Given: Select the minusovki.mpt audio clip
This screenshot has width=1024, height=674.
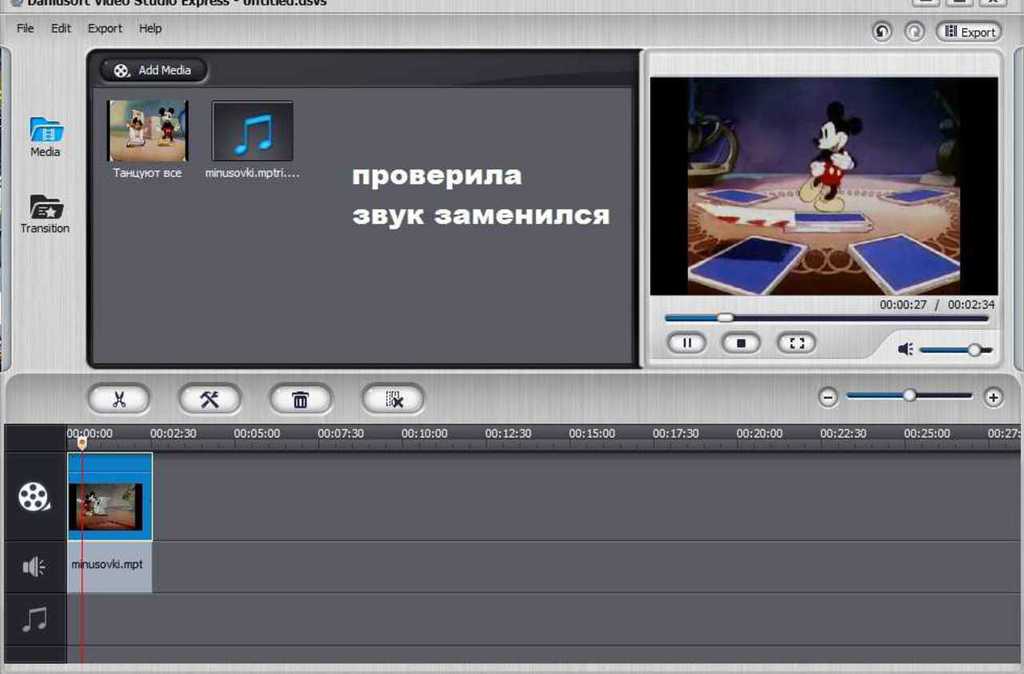Looking at the screenshot, I should (110, 566).
